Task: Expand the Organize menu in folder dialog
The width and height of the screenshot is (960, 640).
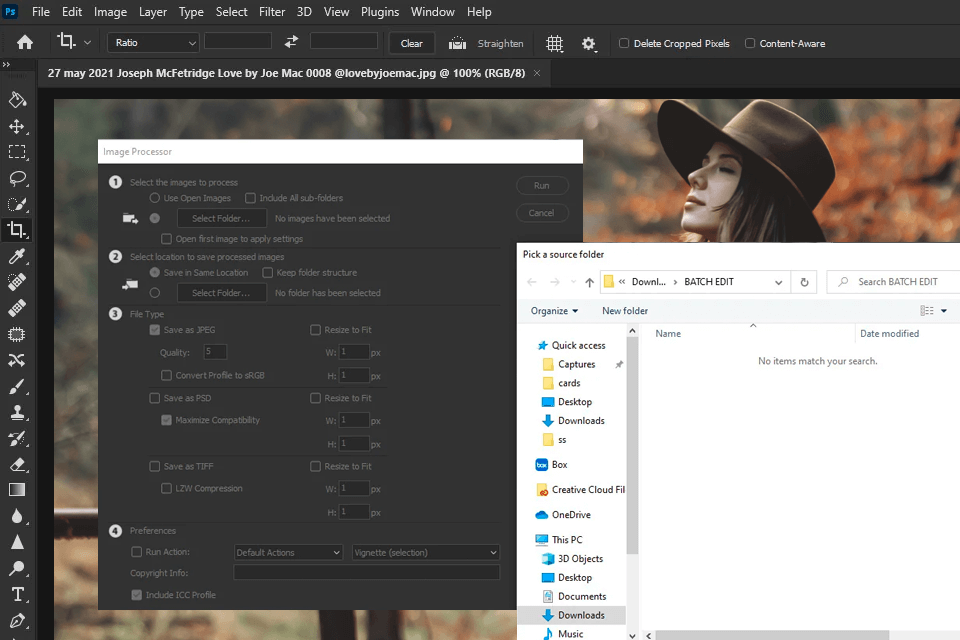Action: 555,311
